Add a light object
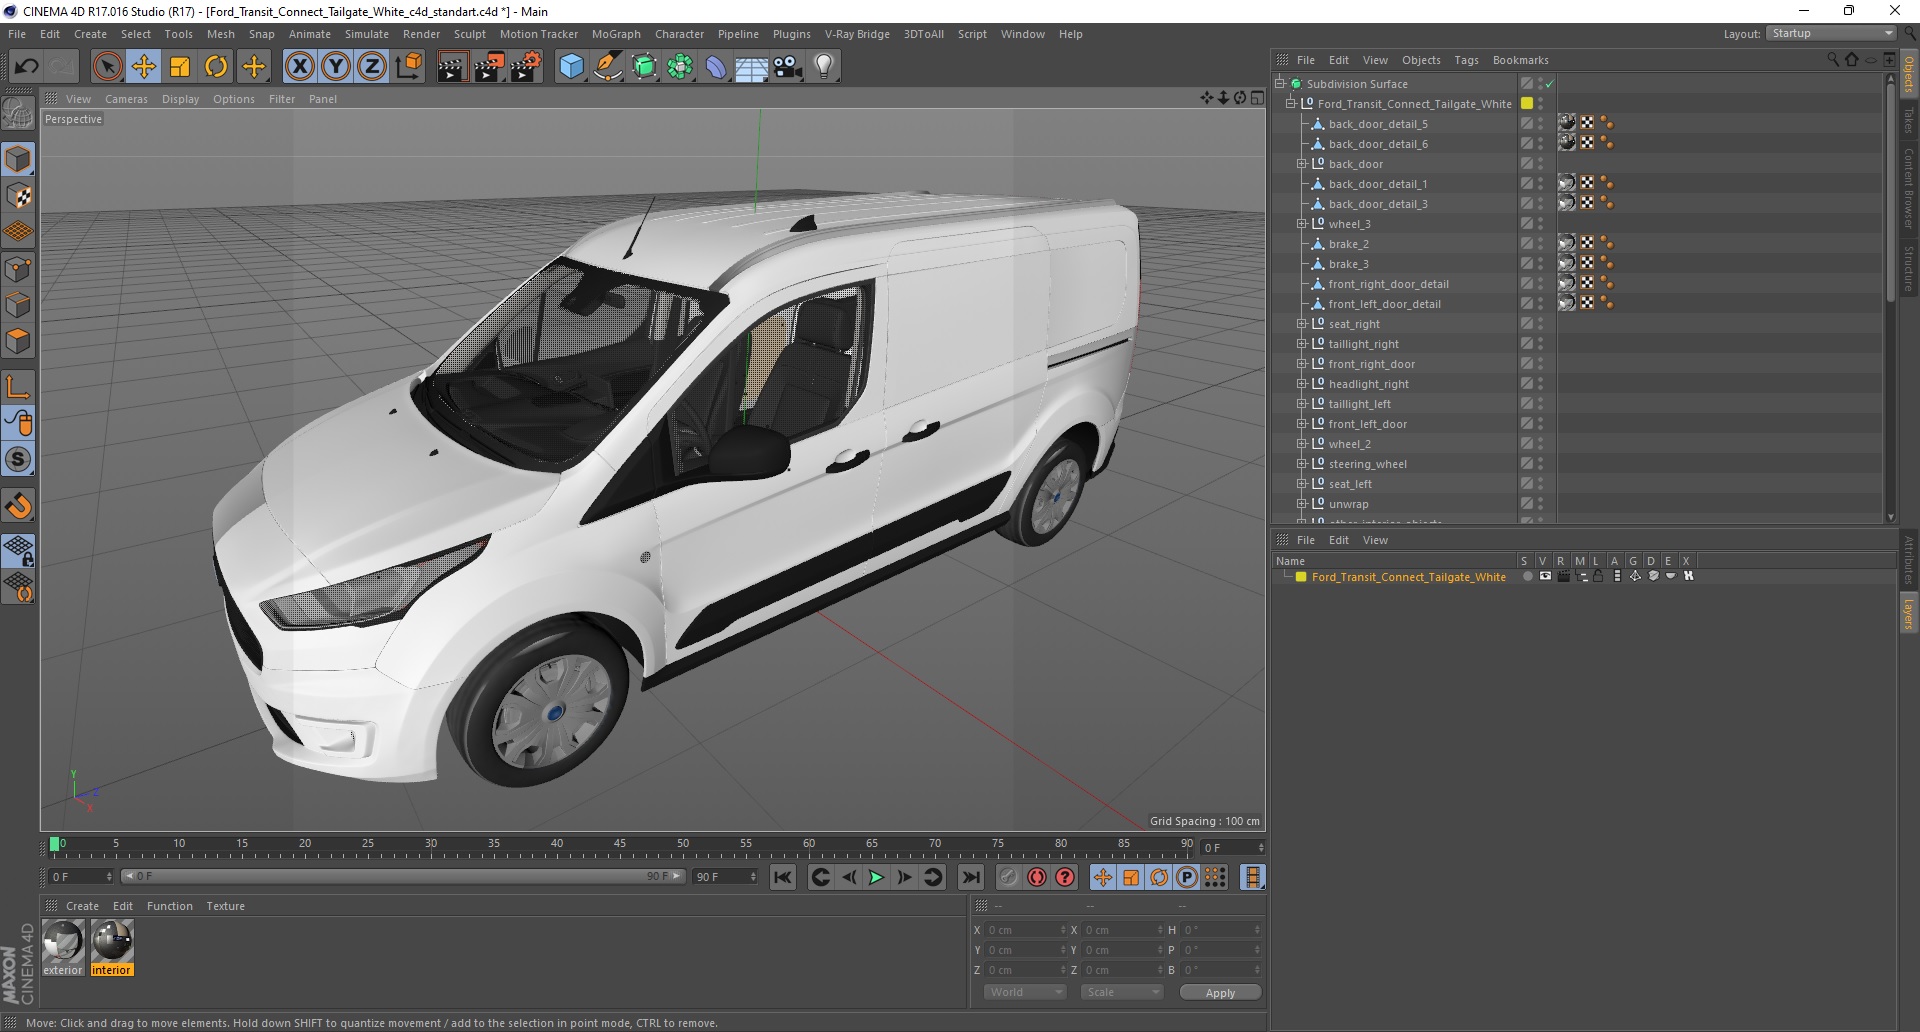This screenshot has width=1920, height=1032. [x=824, y=67]
